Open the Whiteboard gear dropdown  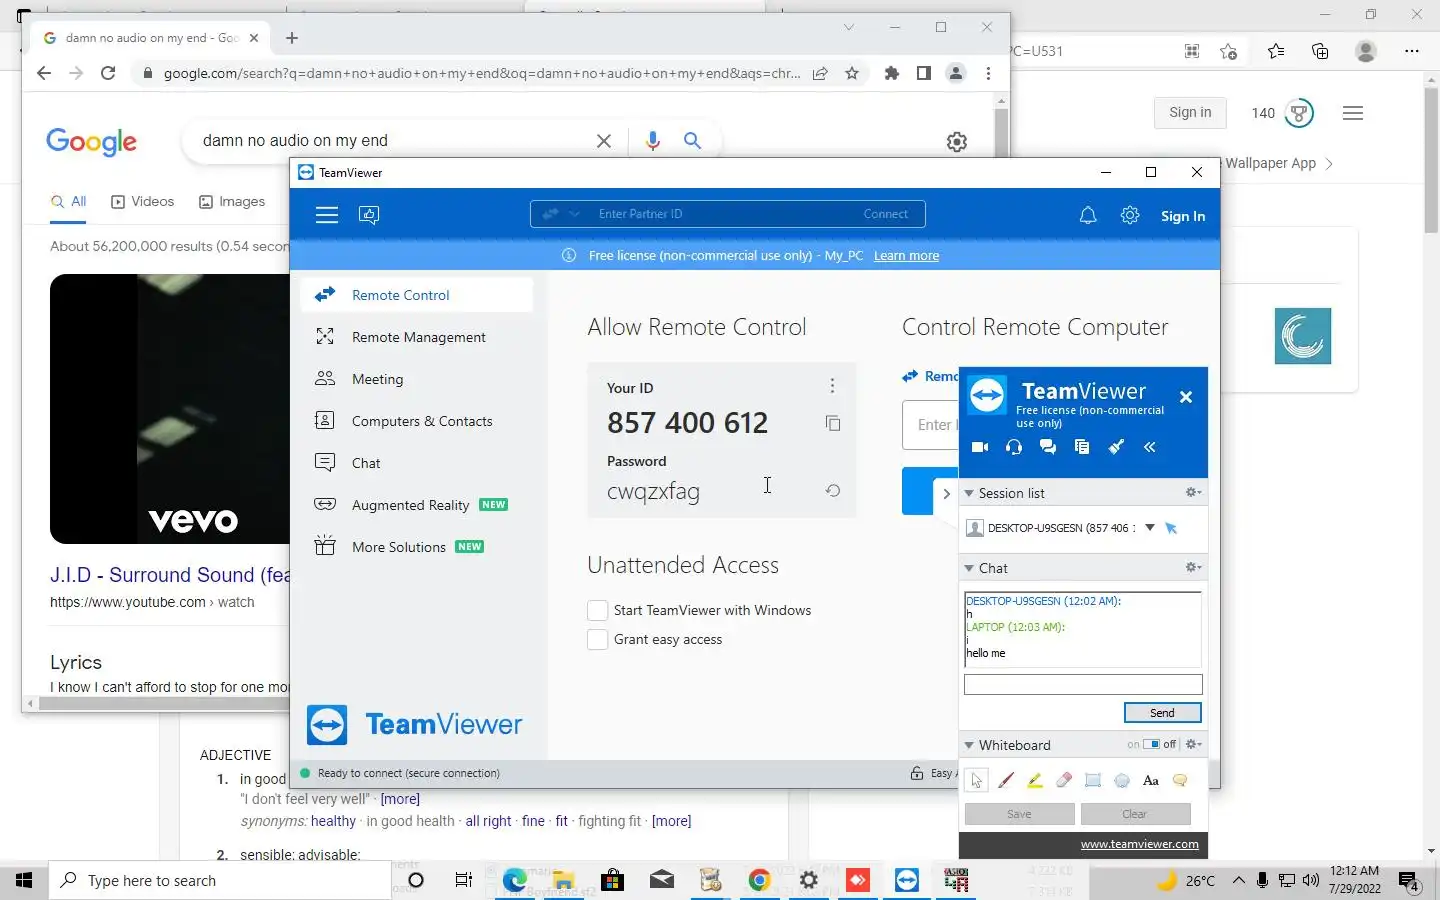click(x=1193, y=744)
